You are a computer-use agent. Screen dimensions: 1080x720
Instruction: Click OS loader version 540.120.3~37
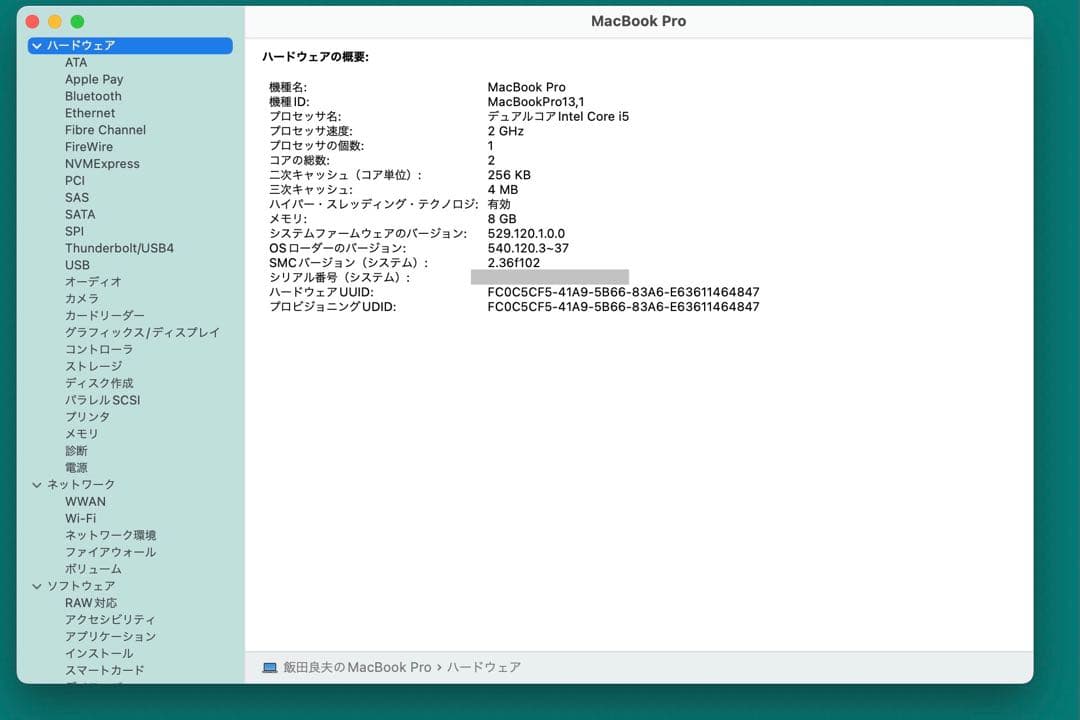[x=528, y=248]
